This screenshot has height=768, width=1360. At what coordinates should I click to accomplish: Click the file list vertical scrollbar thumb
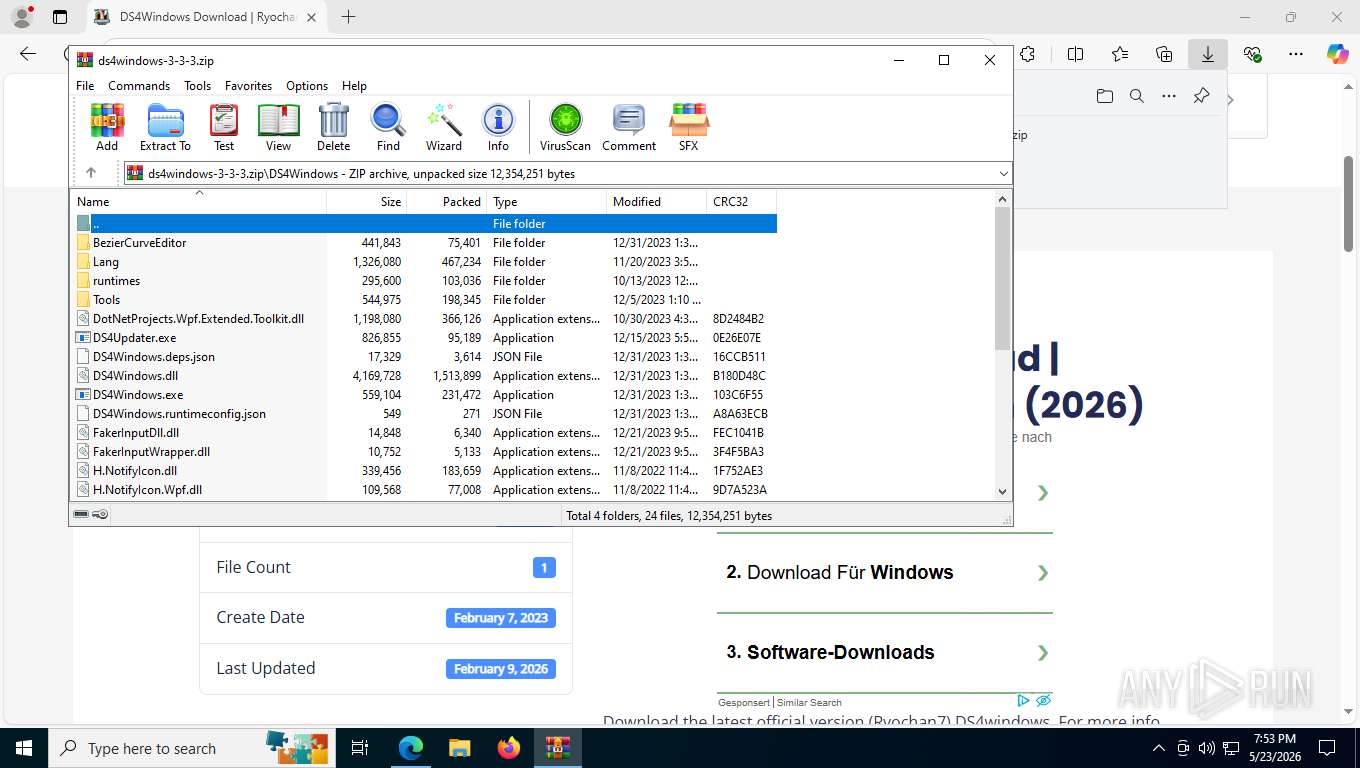pyautogui.click(x=1003, y=279)
